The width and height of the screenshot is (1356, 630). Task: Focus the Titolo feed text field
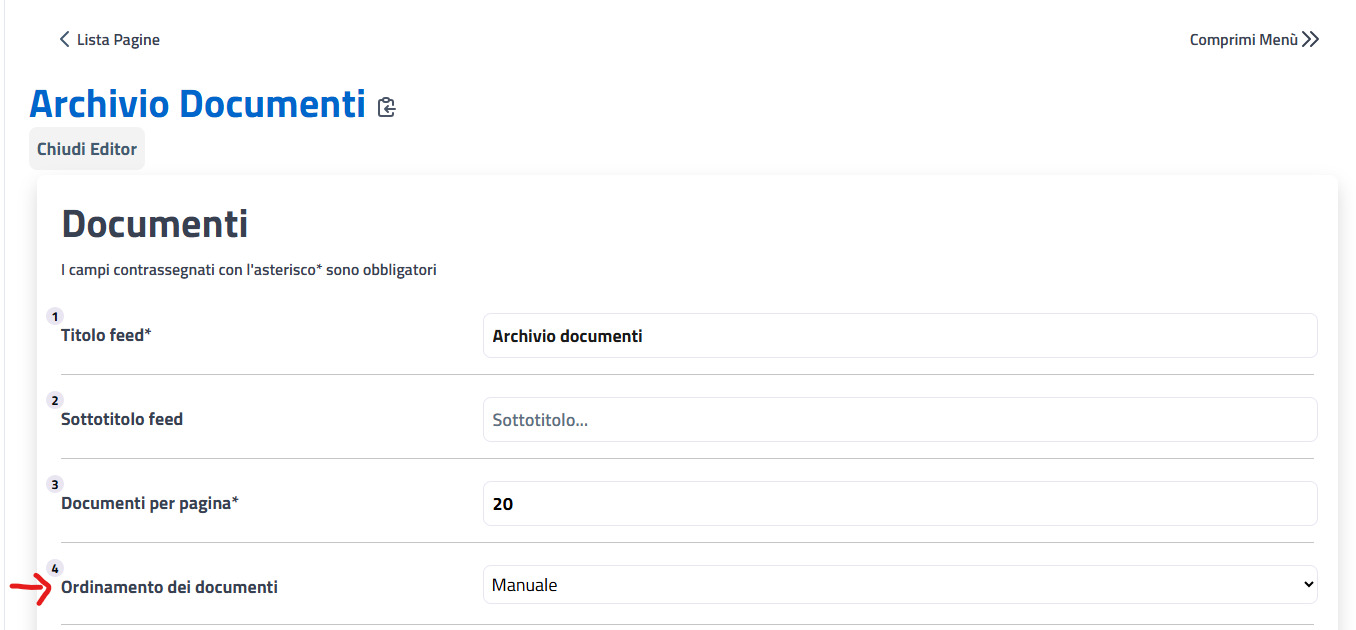click(899, 336)
